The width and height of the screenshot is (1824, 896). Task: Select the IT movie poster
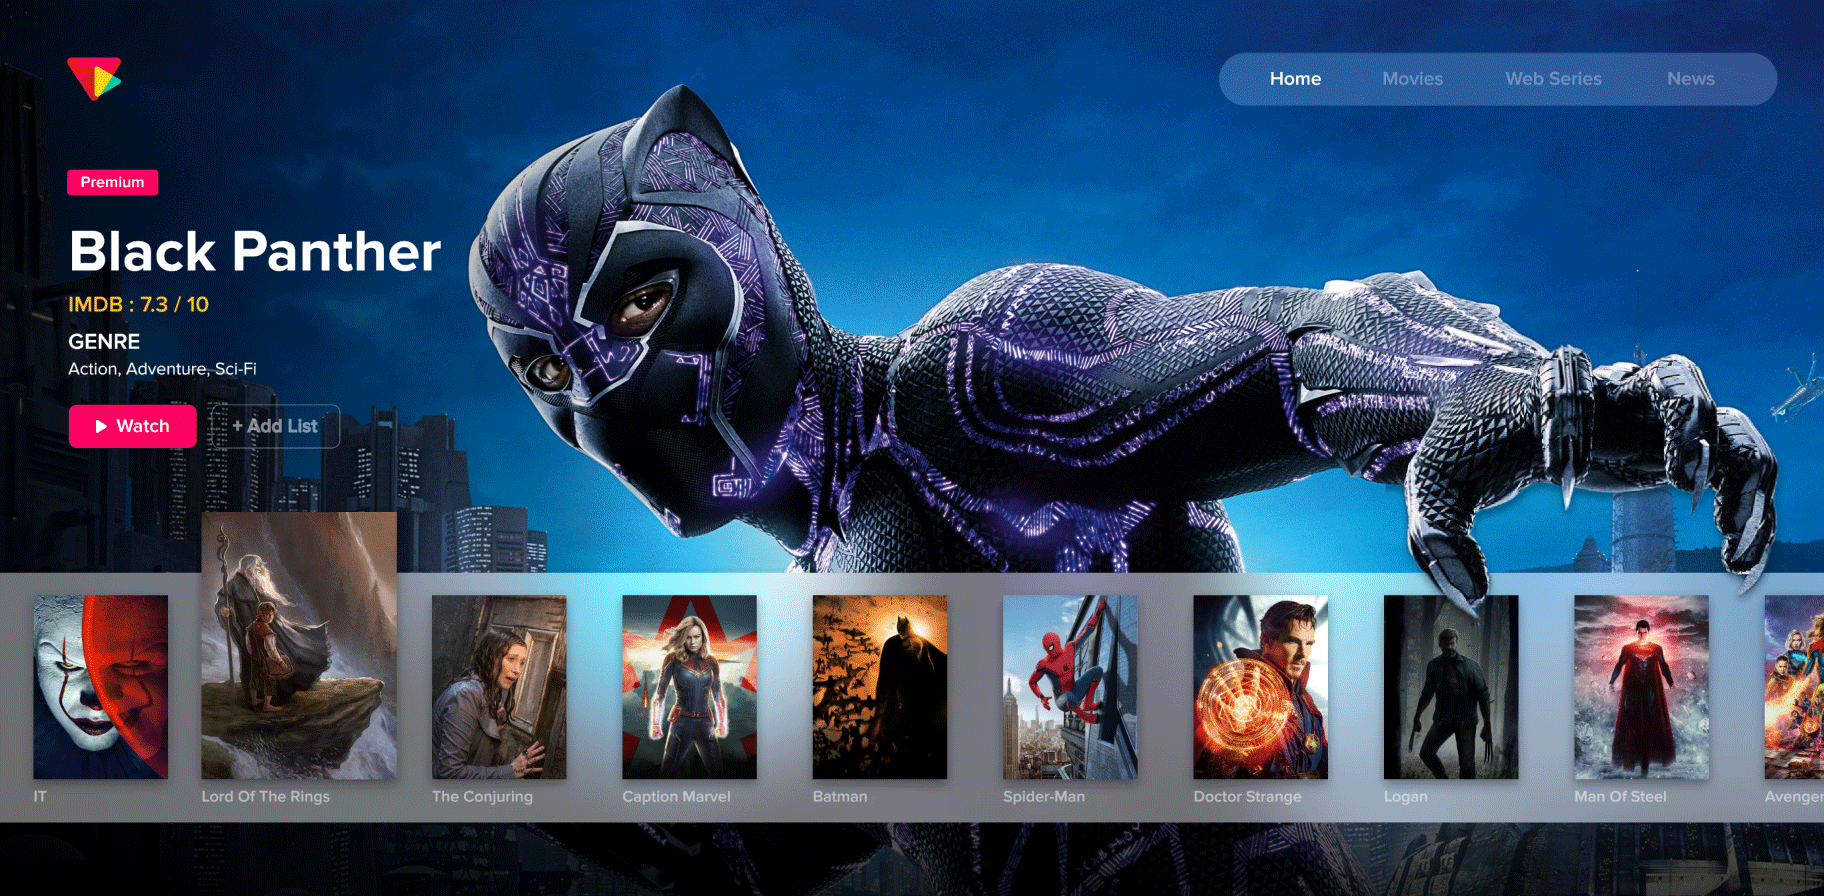(x=101, y=687)
